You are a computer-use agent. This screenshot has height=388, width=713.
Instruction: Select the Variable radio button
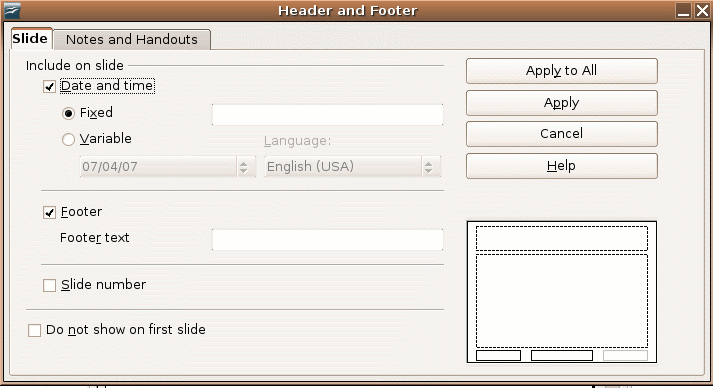[68, 139]
